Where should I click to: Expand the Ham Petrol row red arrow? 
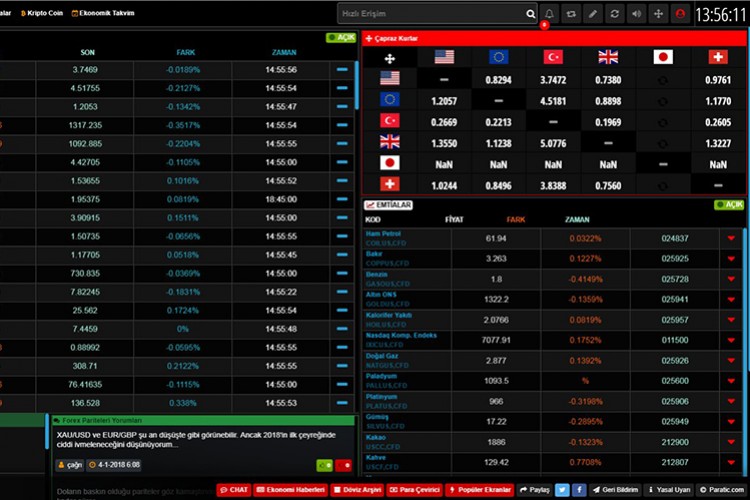731,238
